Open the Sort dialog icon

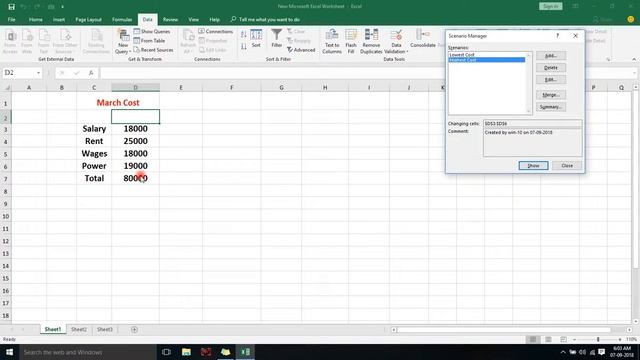pyautogui.click(x=256, y=38)
